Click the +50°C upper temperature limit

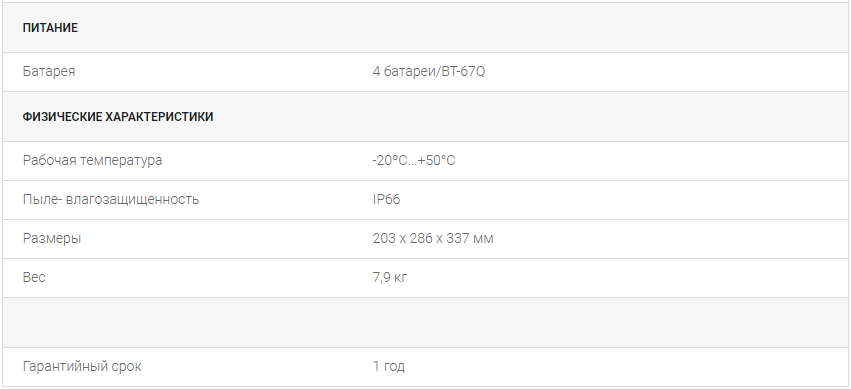pyautogui.click(x=436, y=161)
